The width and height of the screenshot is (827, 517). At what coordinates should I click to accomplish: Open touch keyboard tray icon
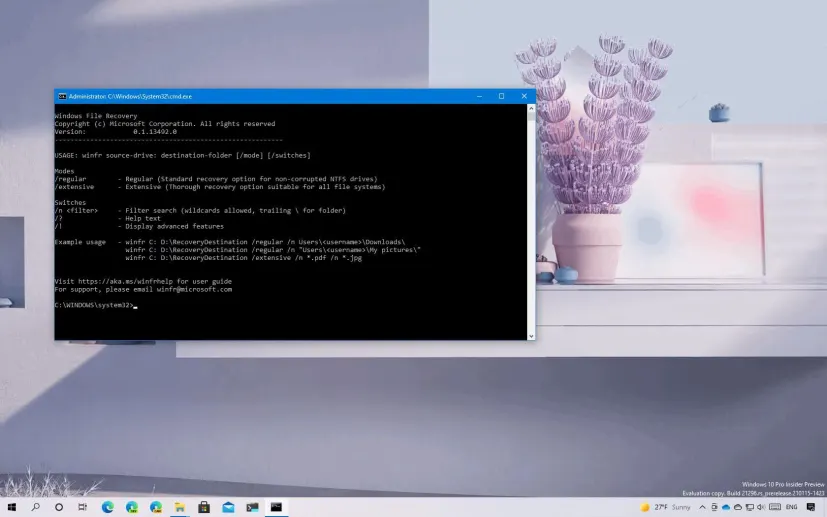[775, 507]
